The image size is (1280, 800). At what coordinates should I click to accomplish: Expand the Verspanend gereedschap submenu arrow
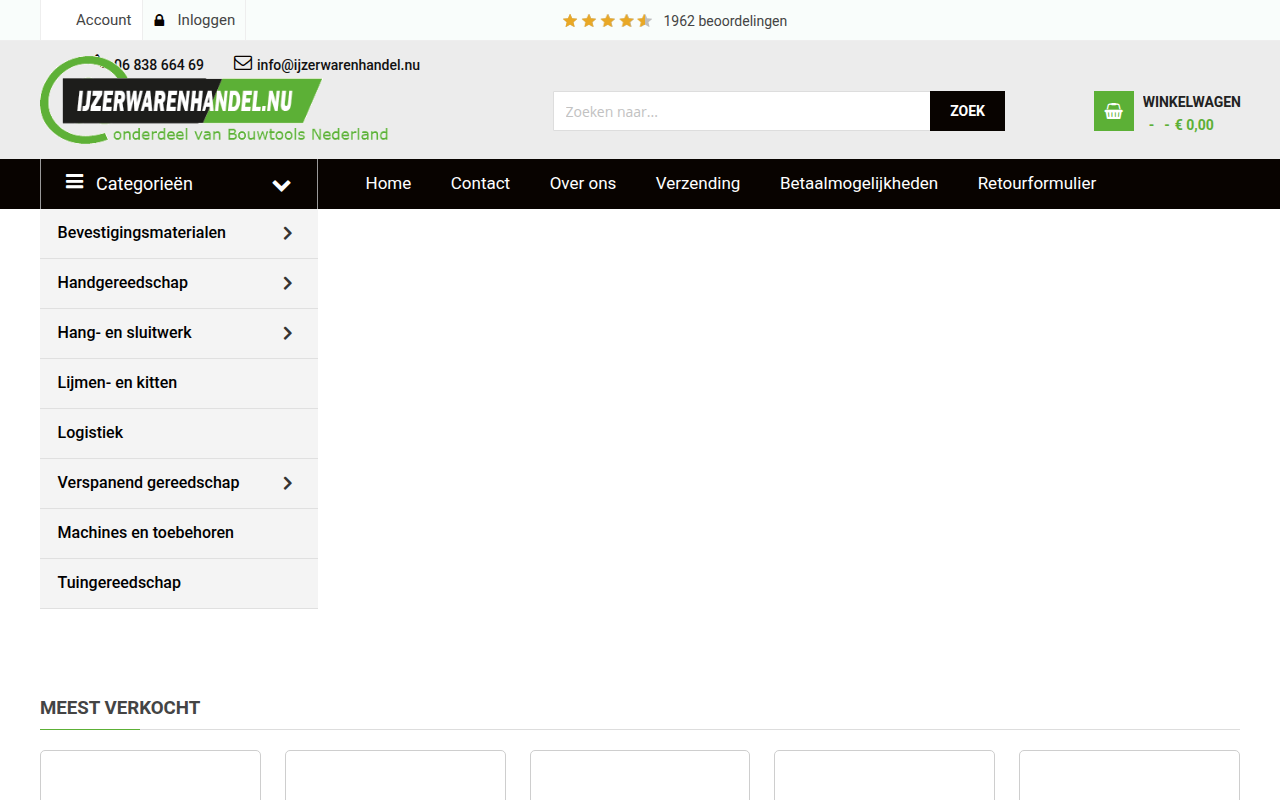pyautogui.click(x=288, y=483)
